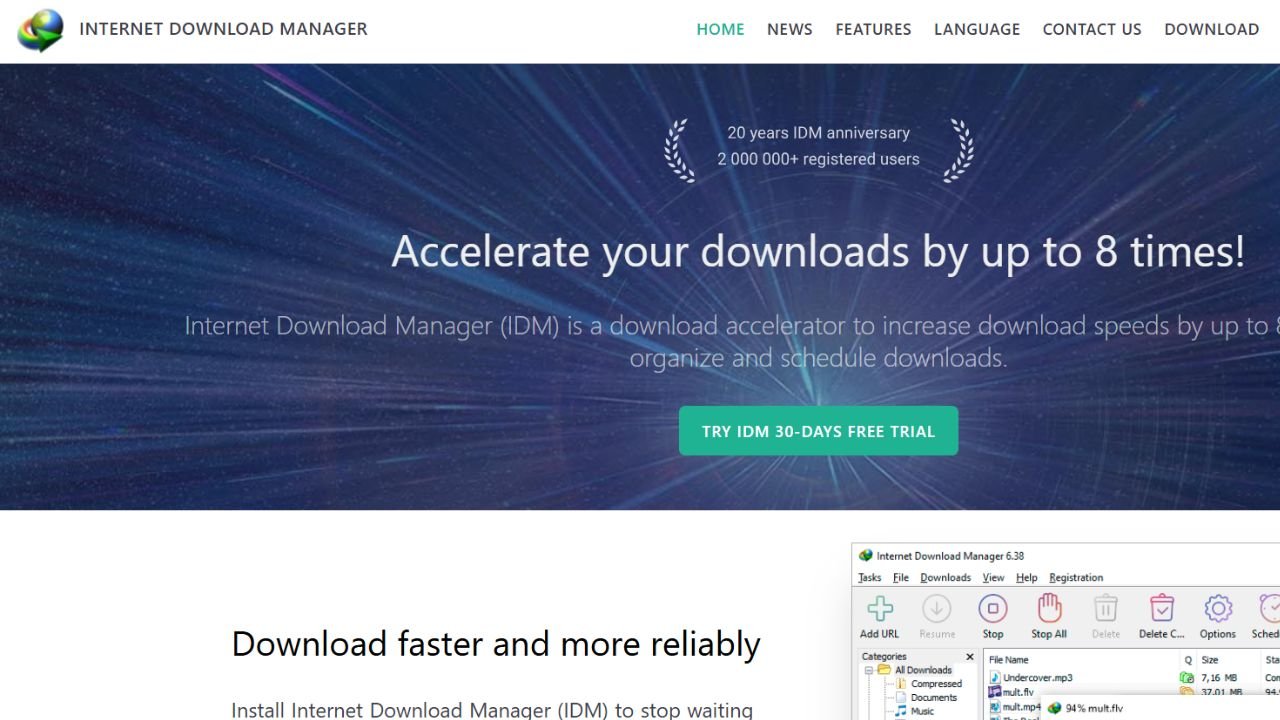Screen dimensions: 1280x720
Task: Close the Categories panel with X
Action: [969, 657]
